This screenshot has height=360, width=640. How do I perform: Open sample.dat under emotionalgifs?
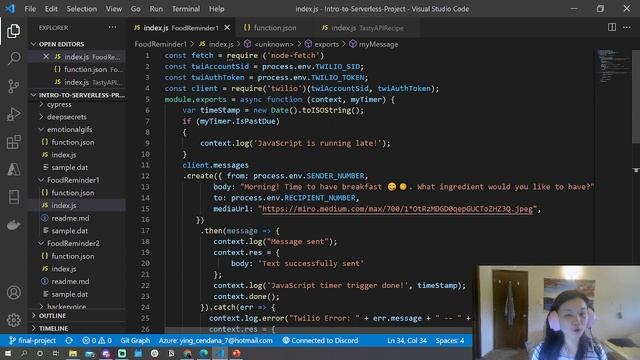click(x=69, y=167)
